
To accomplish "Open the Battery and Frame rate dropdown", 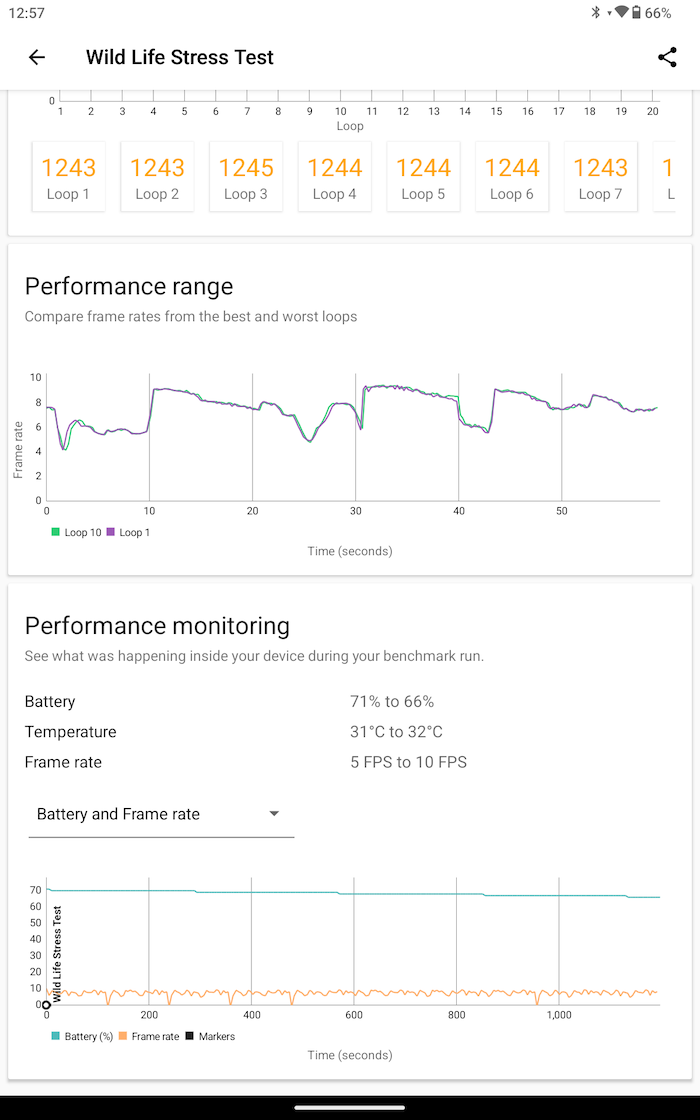I will (x=161, y=815).
